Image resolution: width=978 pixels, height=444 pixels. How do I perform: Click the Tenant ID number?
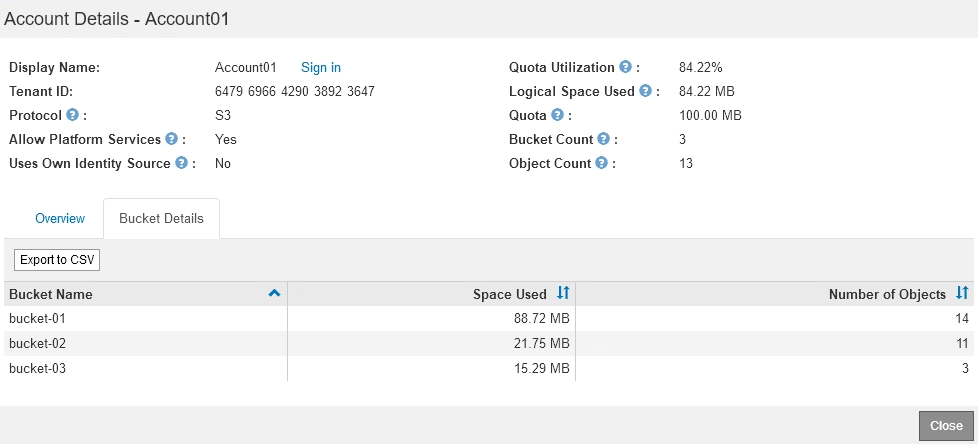click(294, 91)
